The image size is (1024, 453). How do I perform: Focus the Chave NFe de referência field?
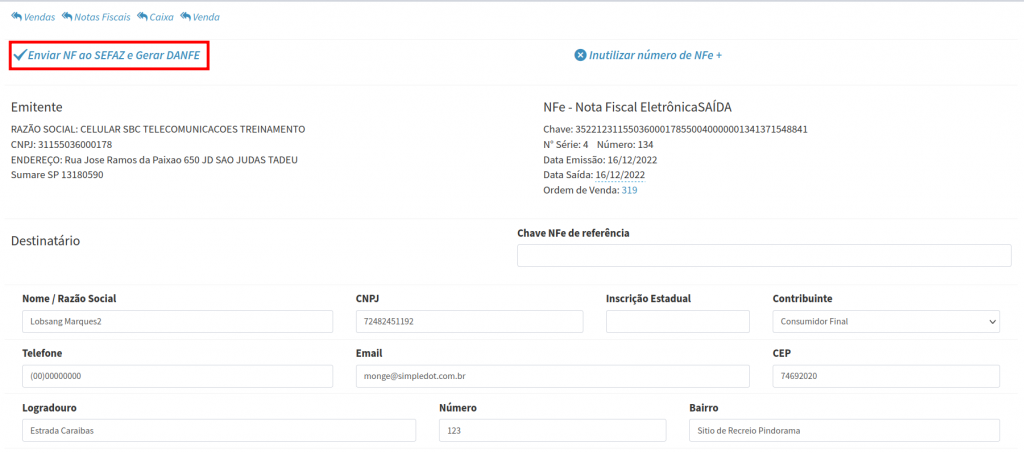(x=764, y=255)
